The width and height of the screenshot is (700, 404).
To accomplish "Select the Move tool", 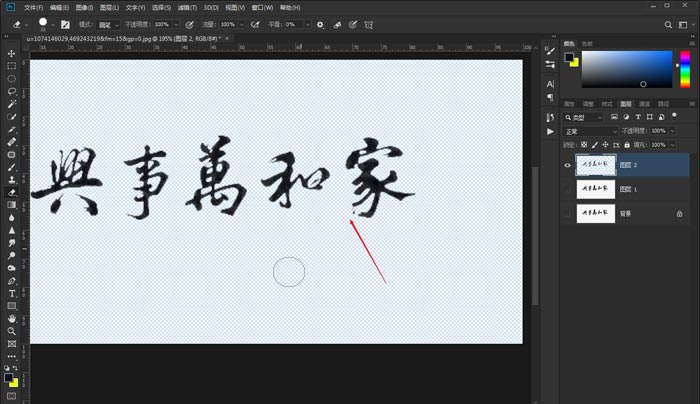I will [12, 54].
